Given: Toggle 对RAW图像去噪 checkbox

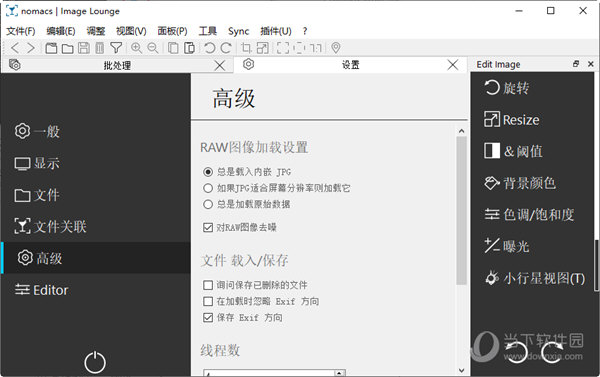Looking at the screenshot, I should (240, 228).
